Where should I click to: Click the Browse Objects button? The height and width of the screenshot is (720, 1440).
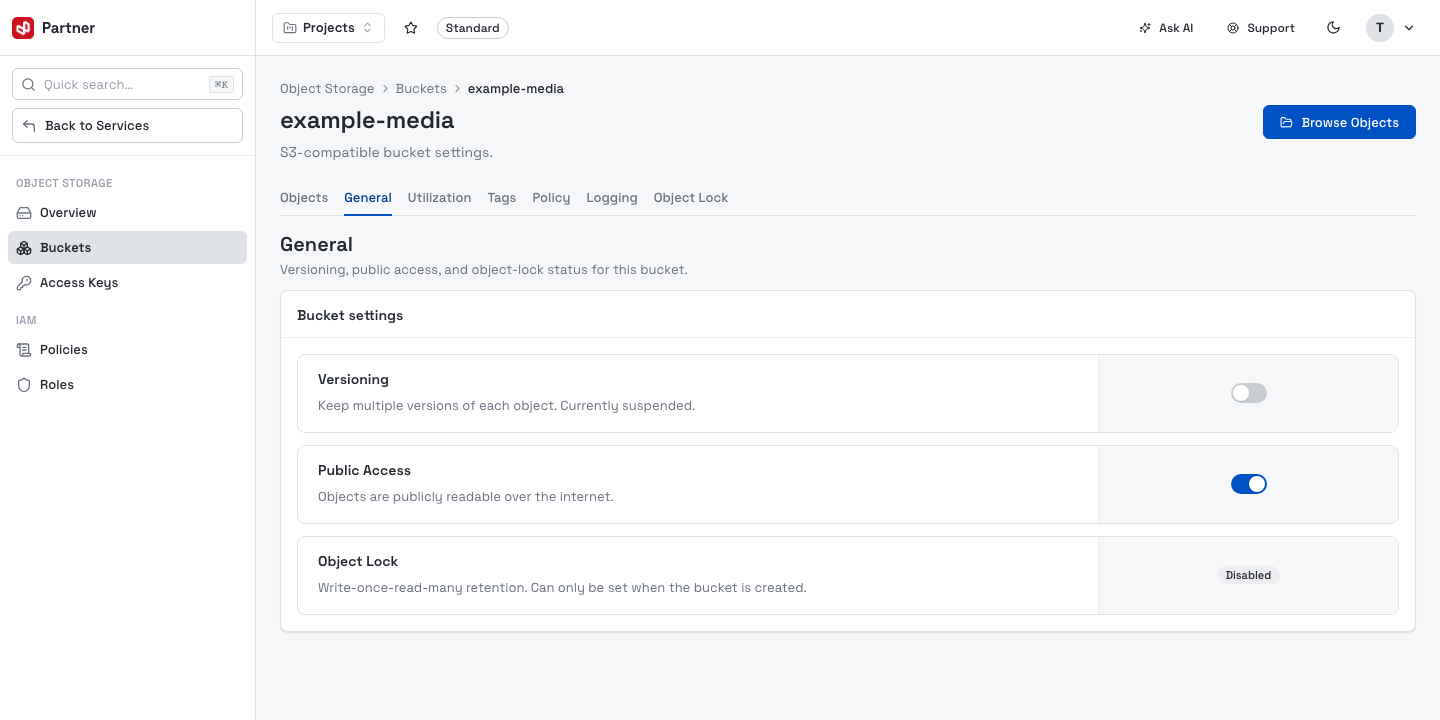(x=1339, y=122)
